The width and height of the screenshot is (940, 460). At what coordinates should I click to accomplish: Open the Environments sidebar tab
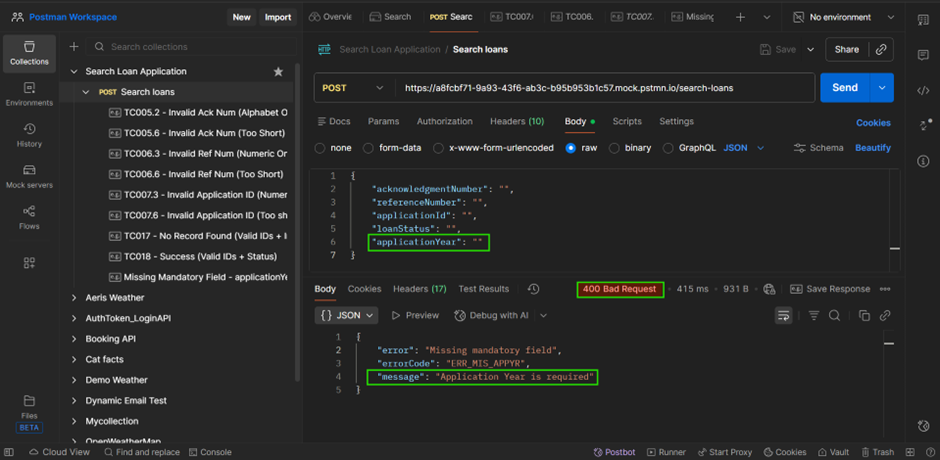pyautogui.click(x=29, y=95)
